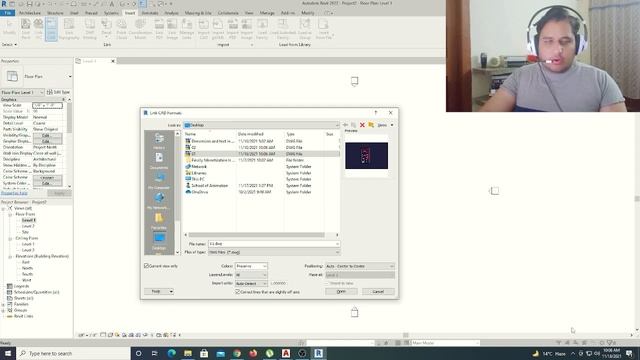Click the Documents shortcut in dialog places bar
640x360 pixels.
pyautogui.click(x=159, y=161)
